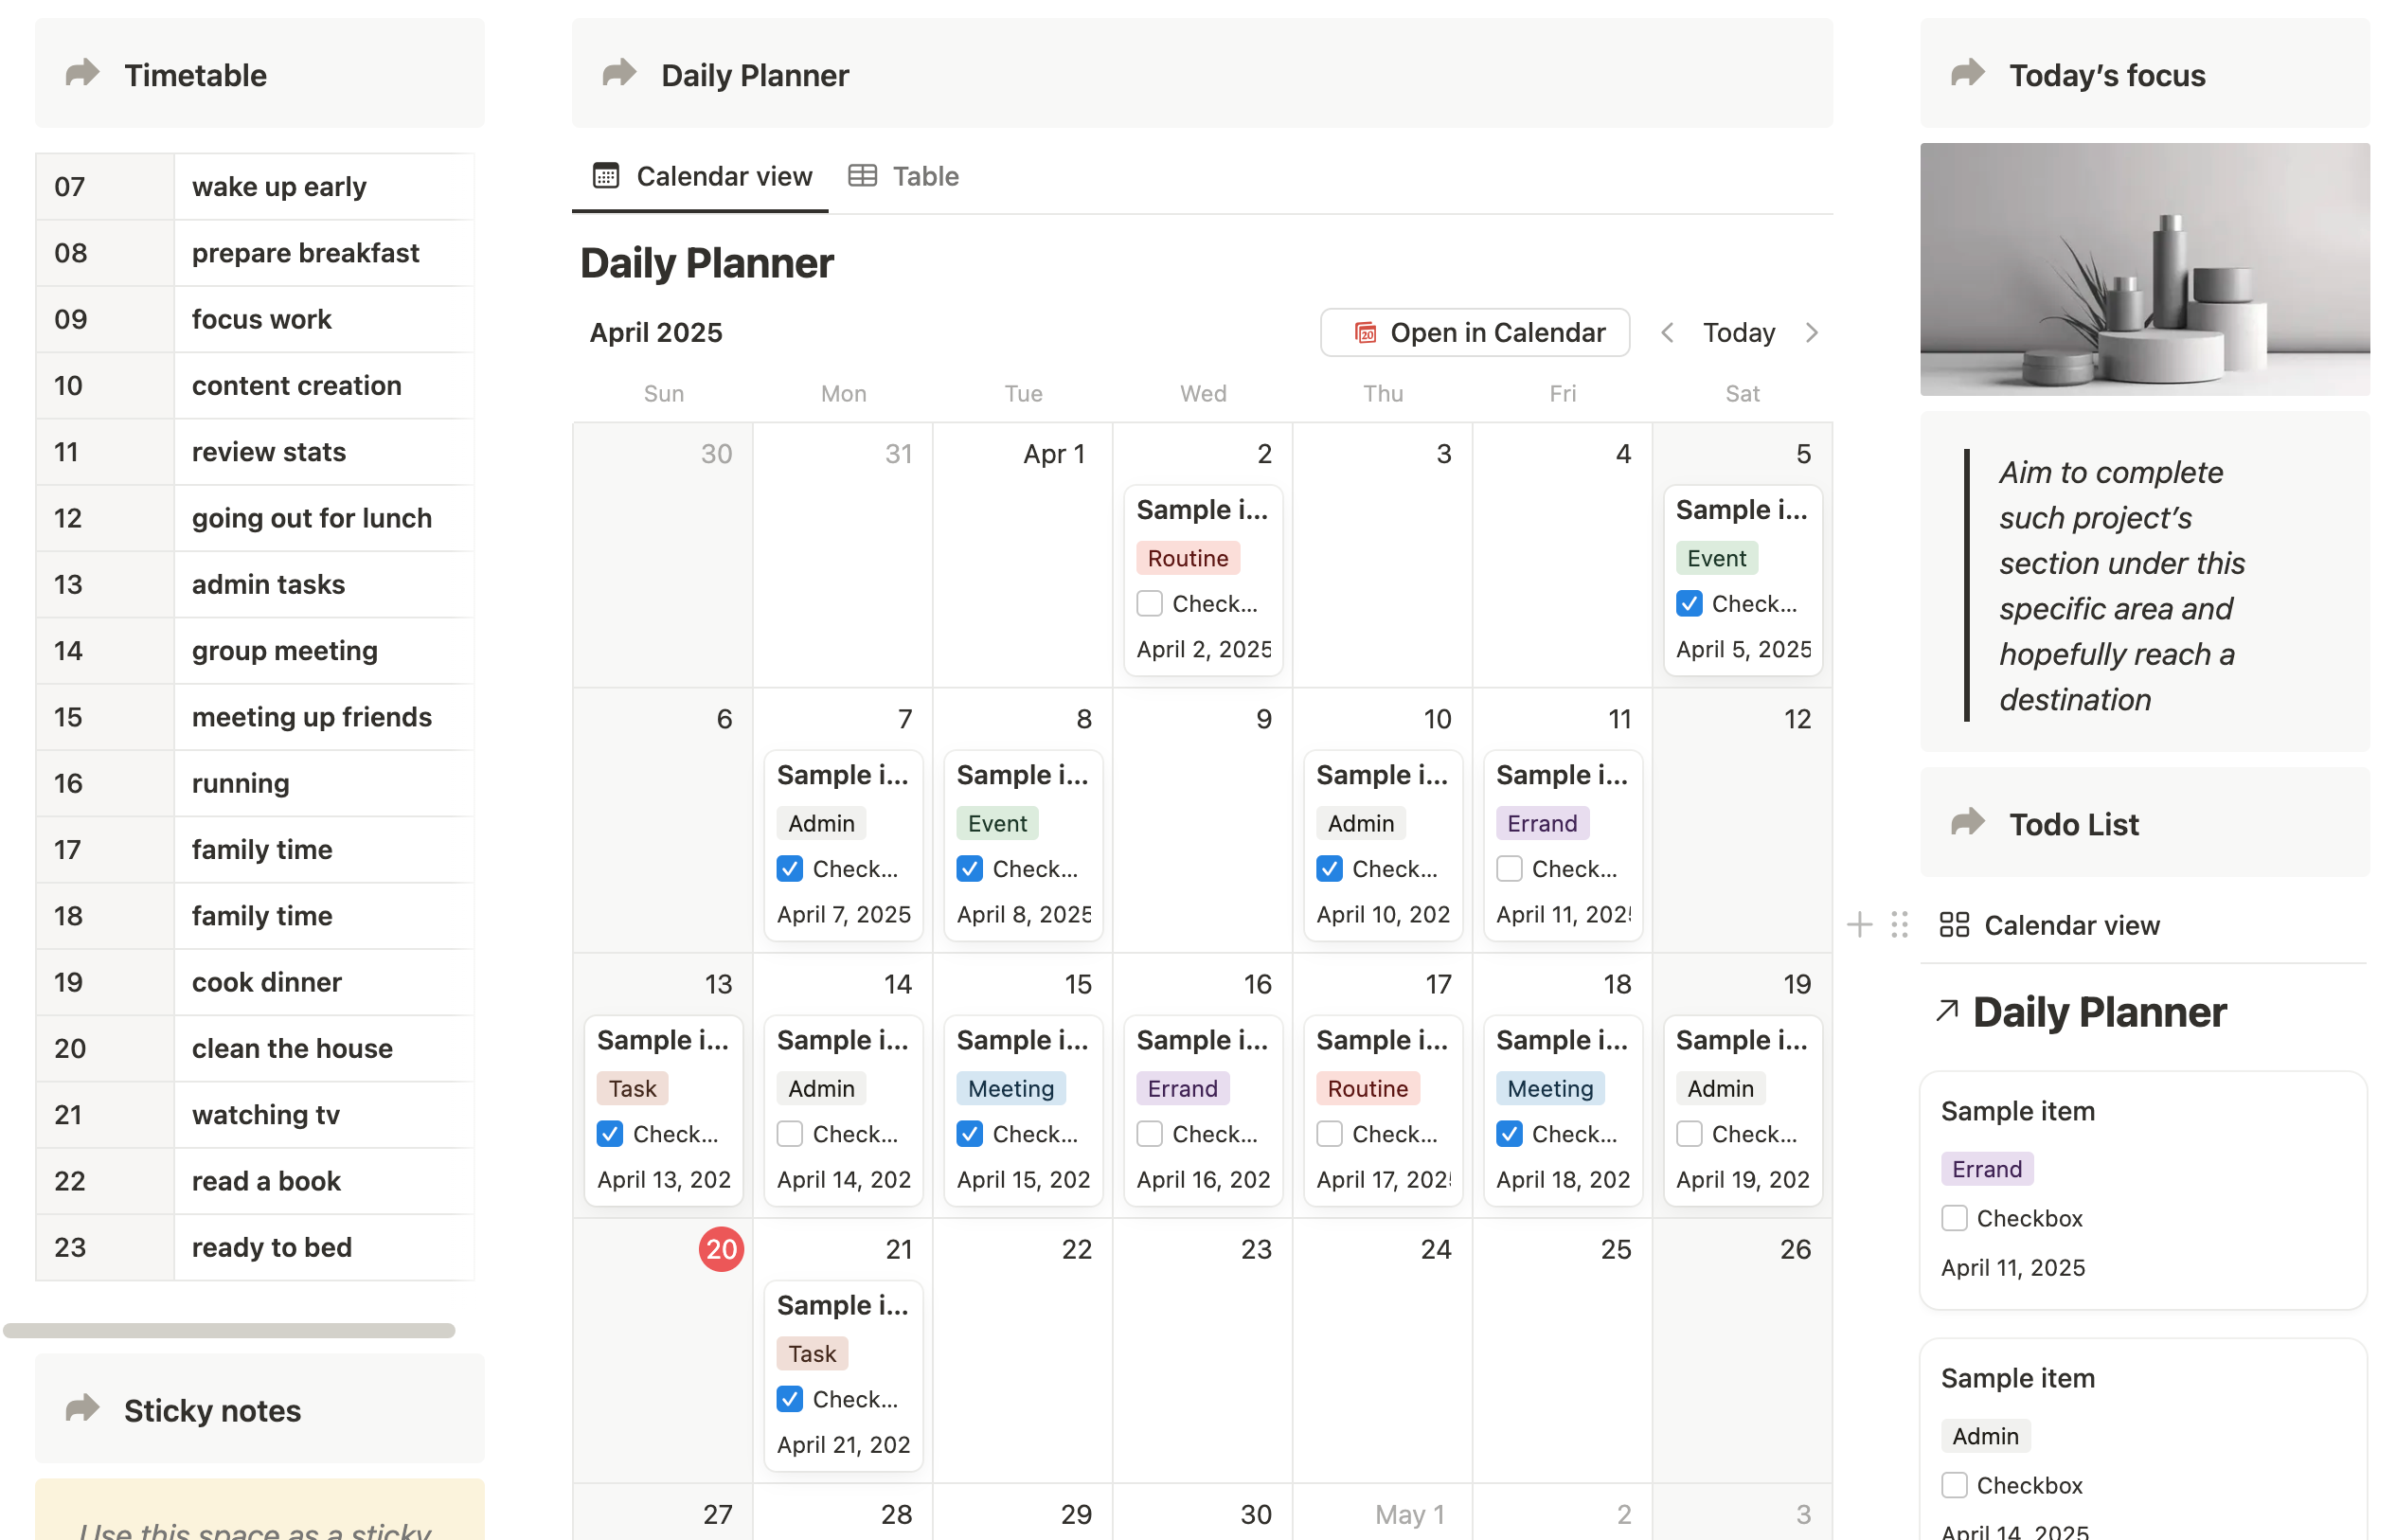Click the Timetable arrow icon
Image resolution: width=2396 pixels, height=1540 pixels.
pyautogui.click(x=82, y=74)
